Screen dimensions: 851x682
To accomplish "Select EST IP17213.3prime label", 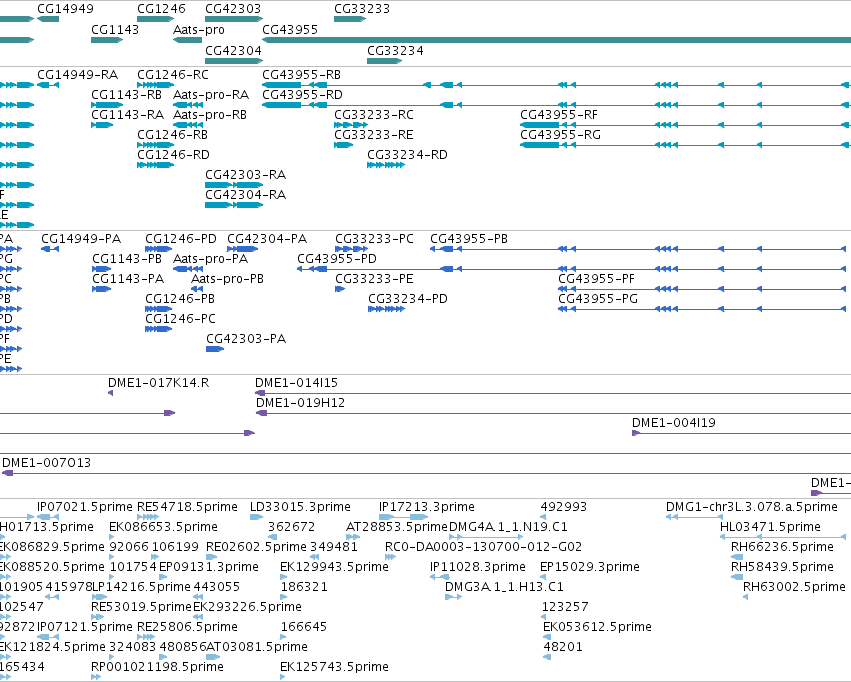I will point(427,507).
